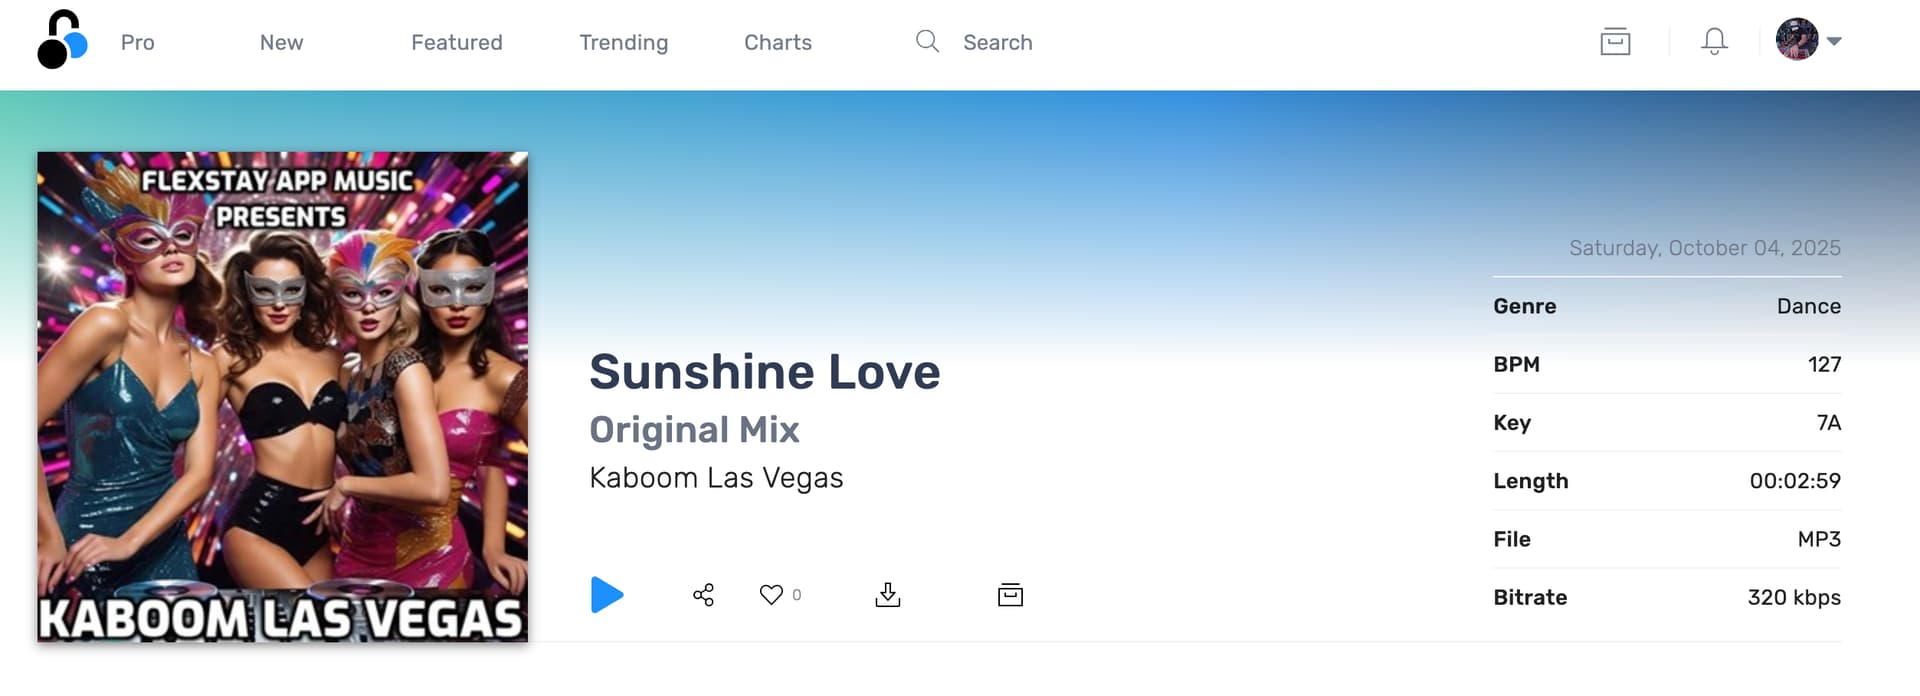Click the Sunshine Love track title

764,372
